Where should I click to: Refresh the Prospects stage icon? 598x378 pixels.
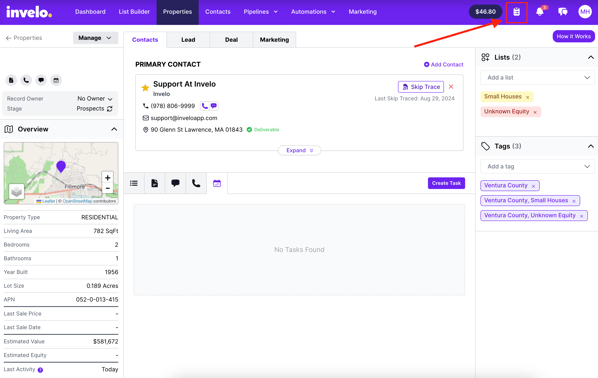tap(110, 109)
